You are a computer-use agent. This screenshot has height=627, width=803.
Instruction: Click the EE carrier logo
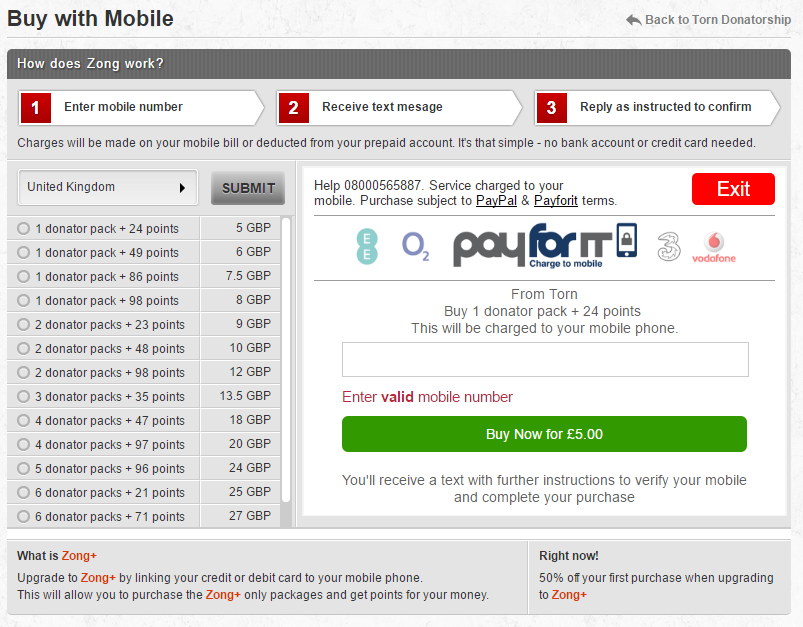coord(367,246)
